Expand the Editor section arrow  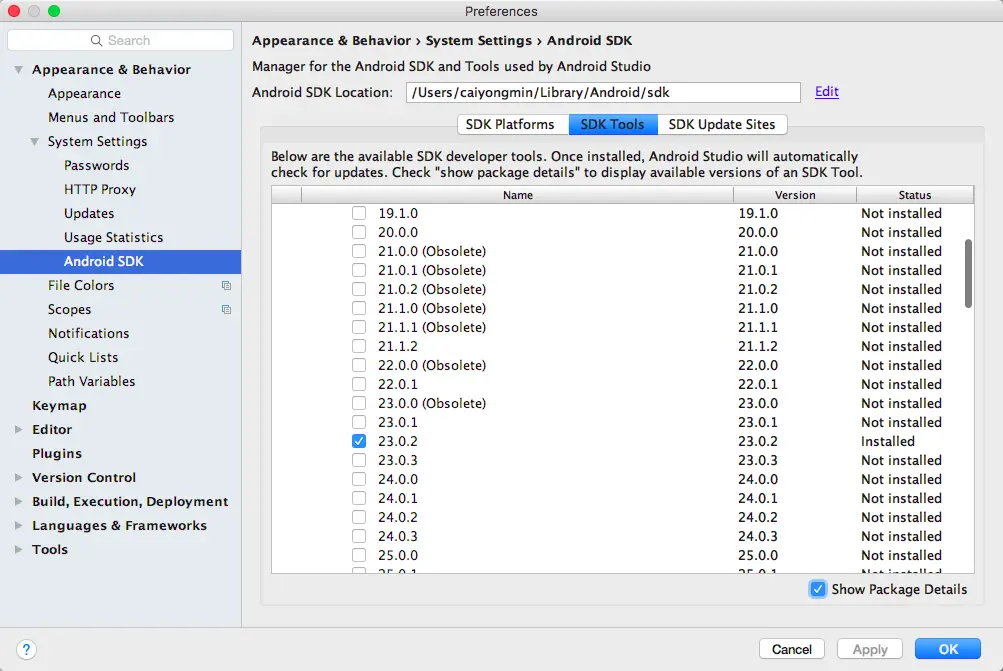pyautogui.click(x=19, y=430)
